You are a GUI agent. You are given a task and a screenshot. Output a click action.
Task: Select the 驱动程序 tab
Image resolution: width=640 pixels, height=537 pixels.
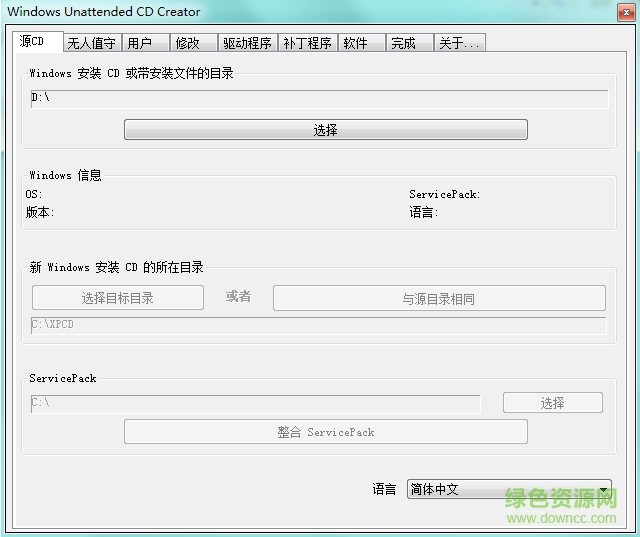(x=248, y=42)
